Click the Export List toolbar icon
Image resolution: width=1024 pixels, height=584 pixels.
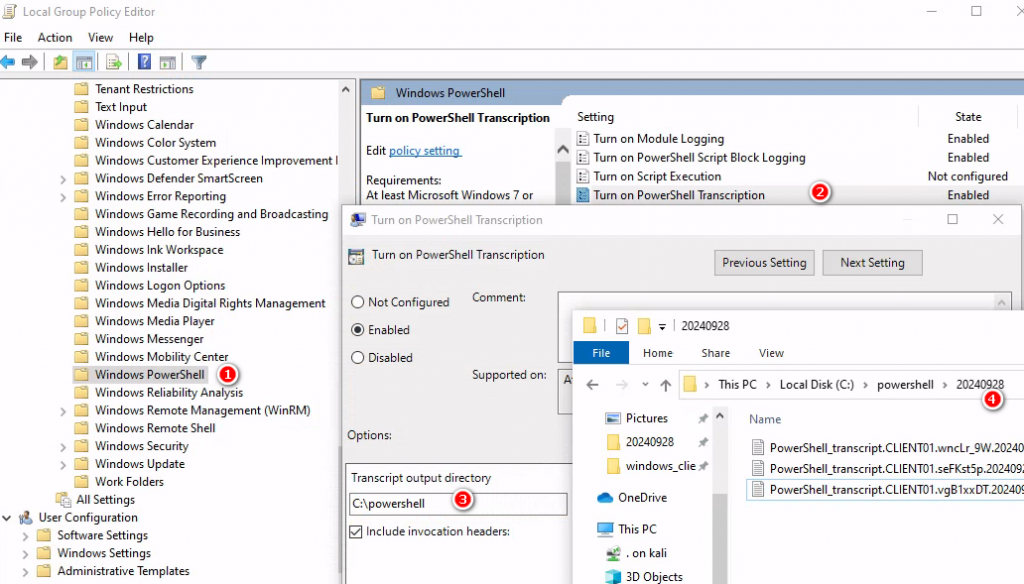click(x=114, y=62)
